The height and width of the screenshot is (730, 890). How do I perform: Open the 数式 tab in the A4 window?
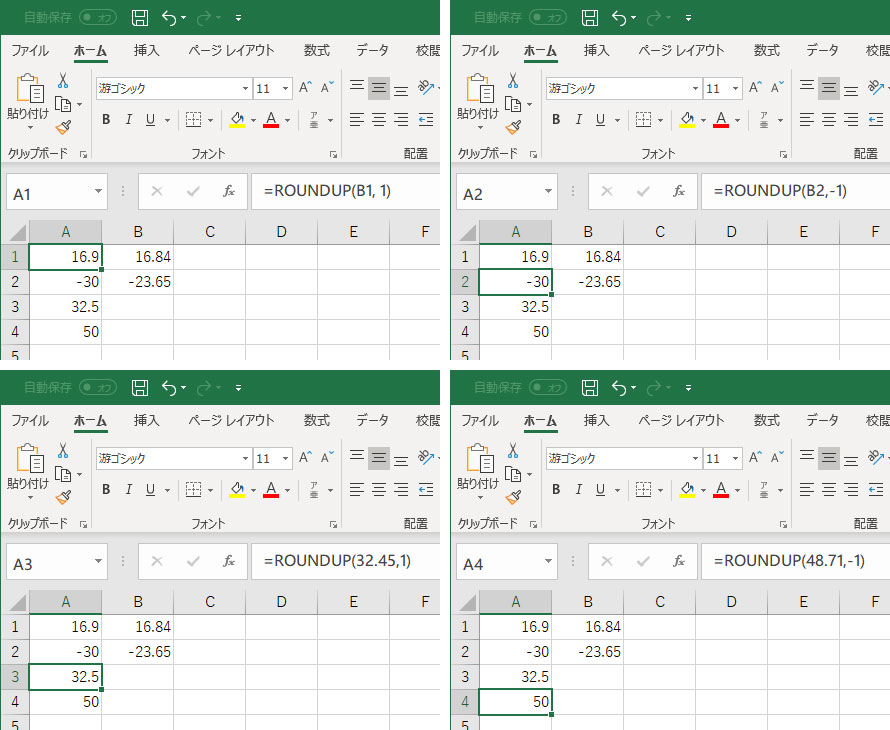coord(767,421)
